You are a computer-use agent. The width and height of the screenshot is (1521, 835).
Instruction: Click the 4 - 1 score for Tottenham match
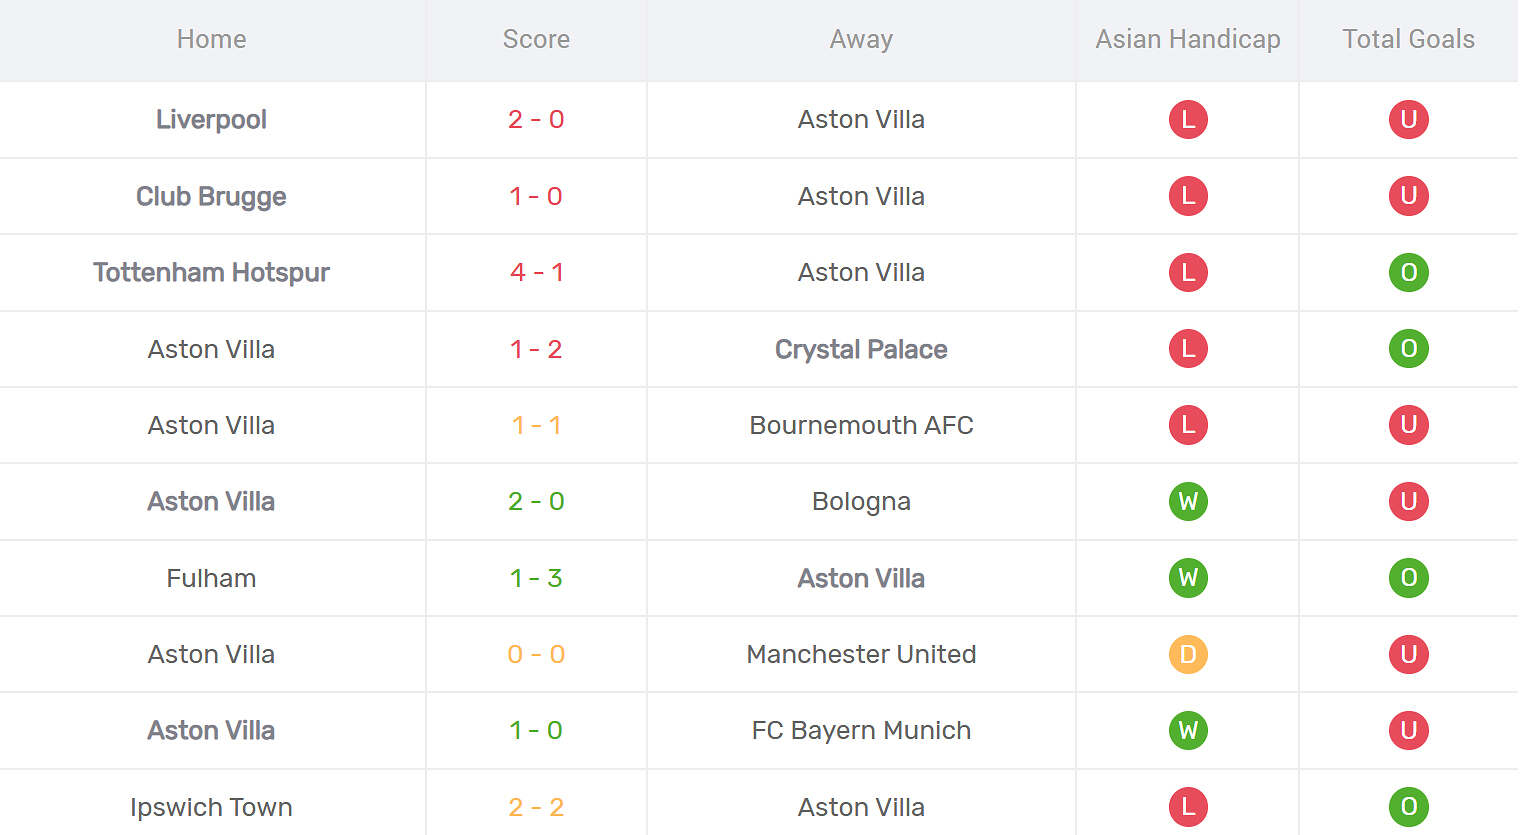(x=536, y=272)
